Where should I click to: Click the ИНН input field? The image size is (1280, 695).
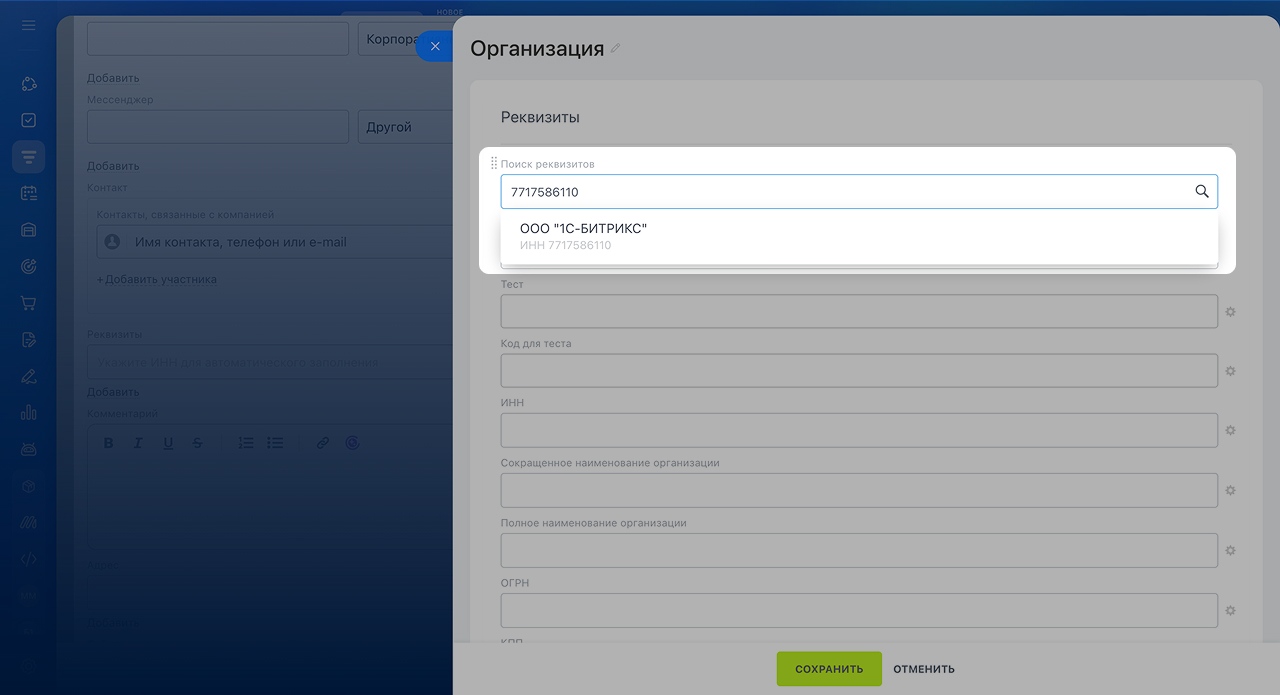[859, 430]
